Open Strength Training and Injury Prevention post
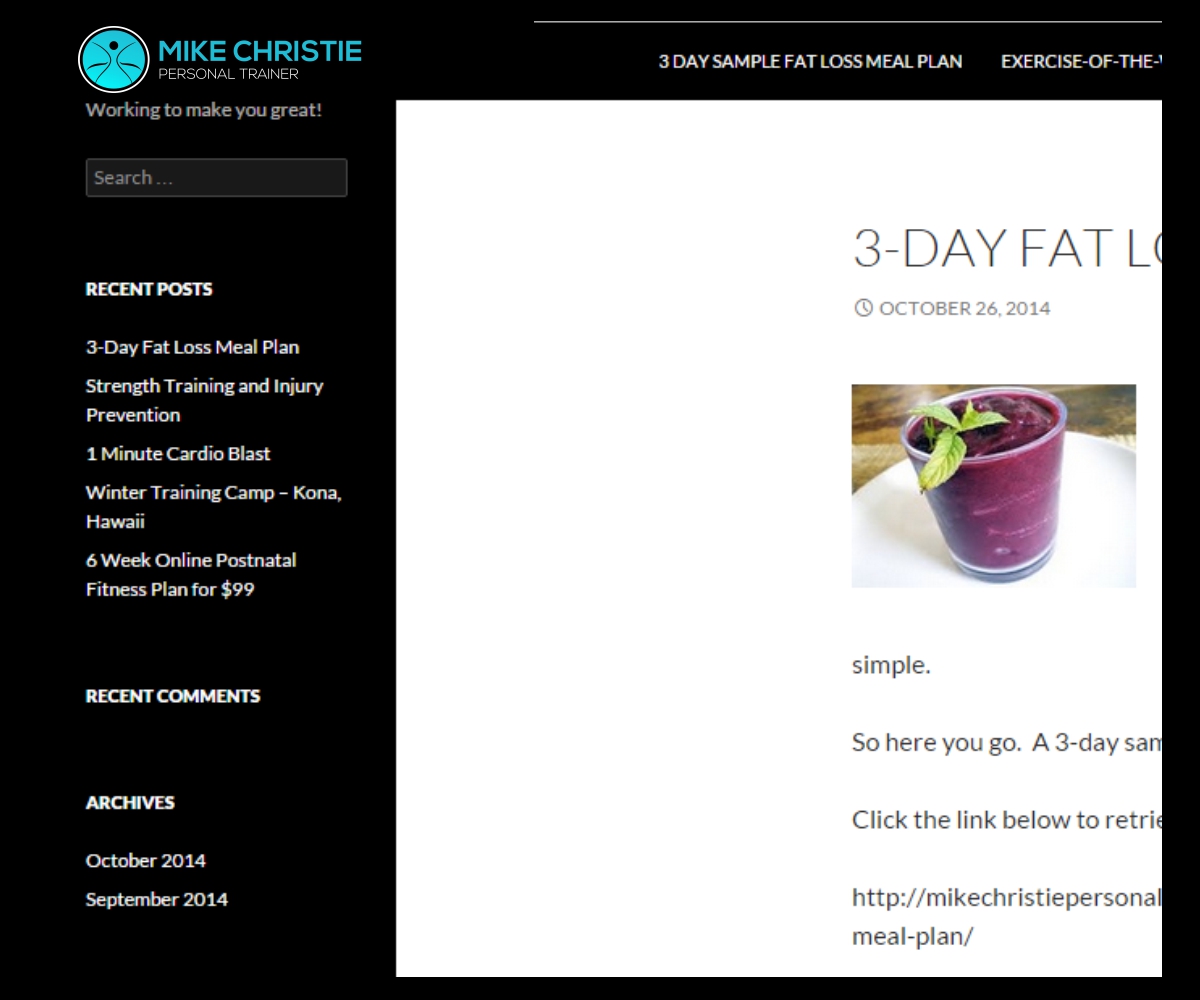The height and width of the screenshot is (1000, 1200). pyautogui.click(x=205, y=400)
